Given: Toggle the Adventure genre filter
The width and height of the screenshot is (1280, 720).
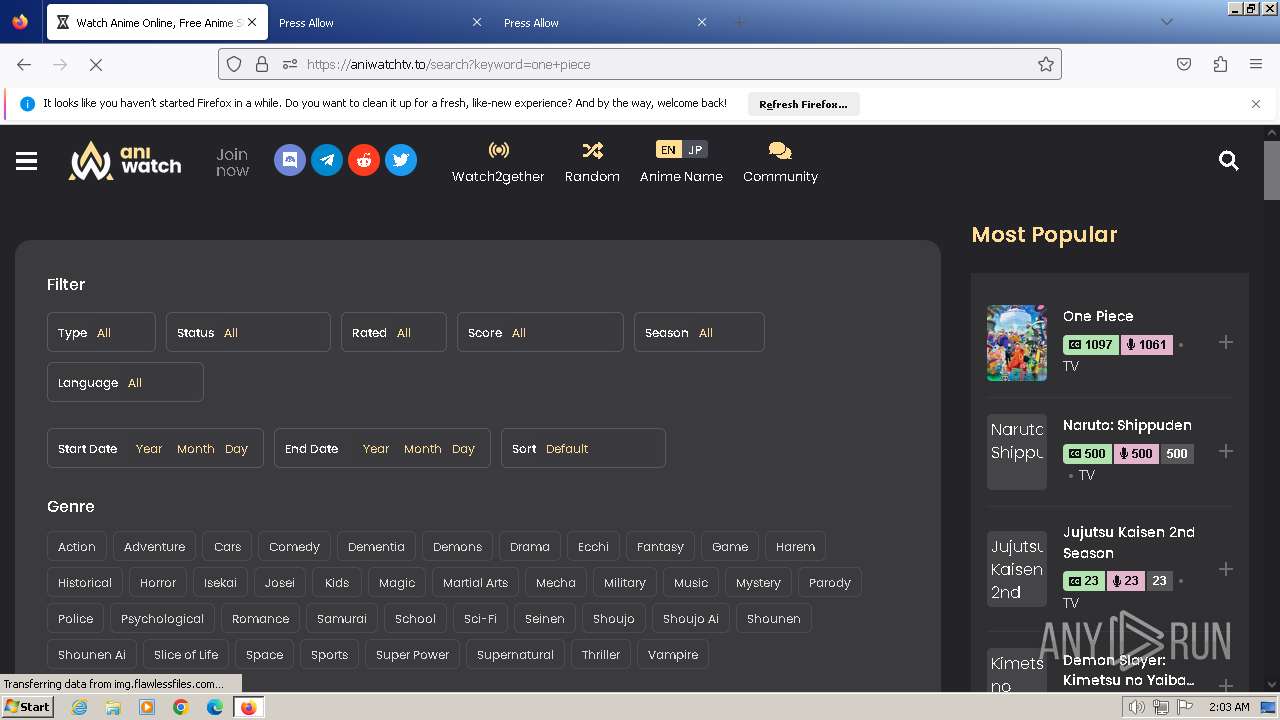Looking at the screenshot, I should pyautogui.click(x=154, y=547).
